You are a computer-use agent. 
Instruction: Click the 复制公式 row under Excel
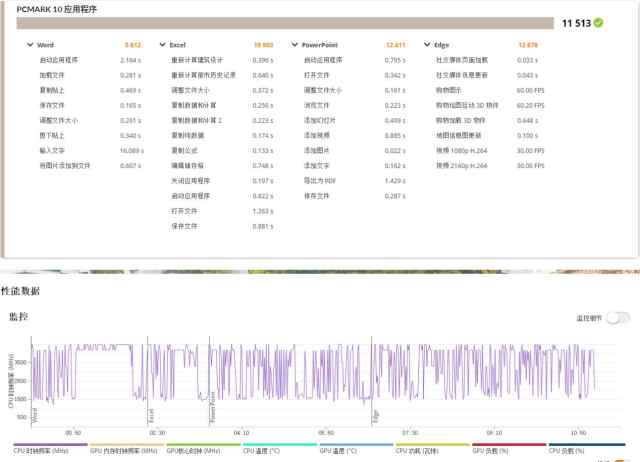(x=222, y=151)
